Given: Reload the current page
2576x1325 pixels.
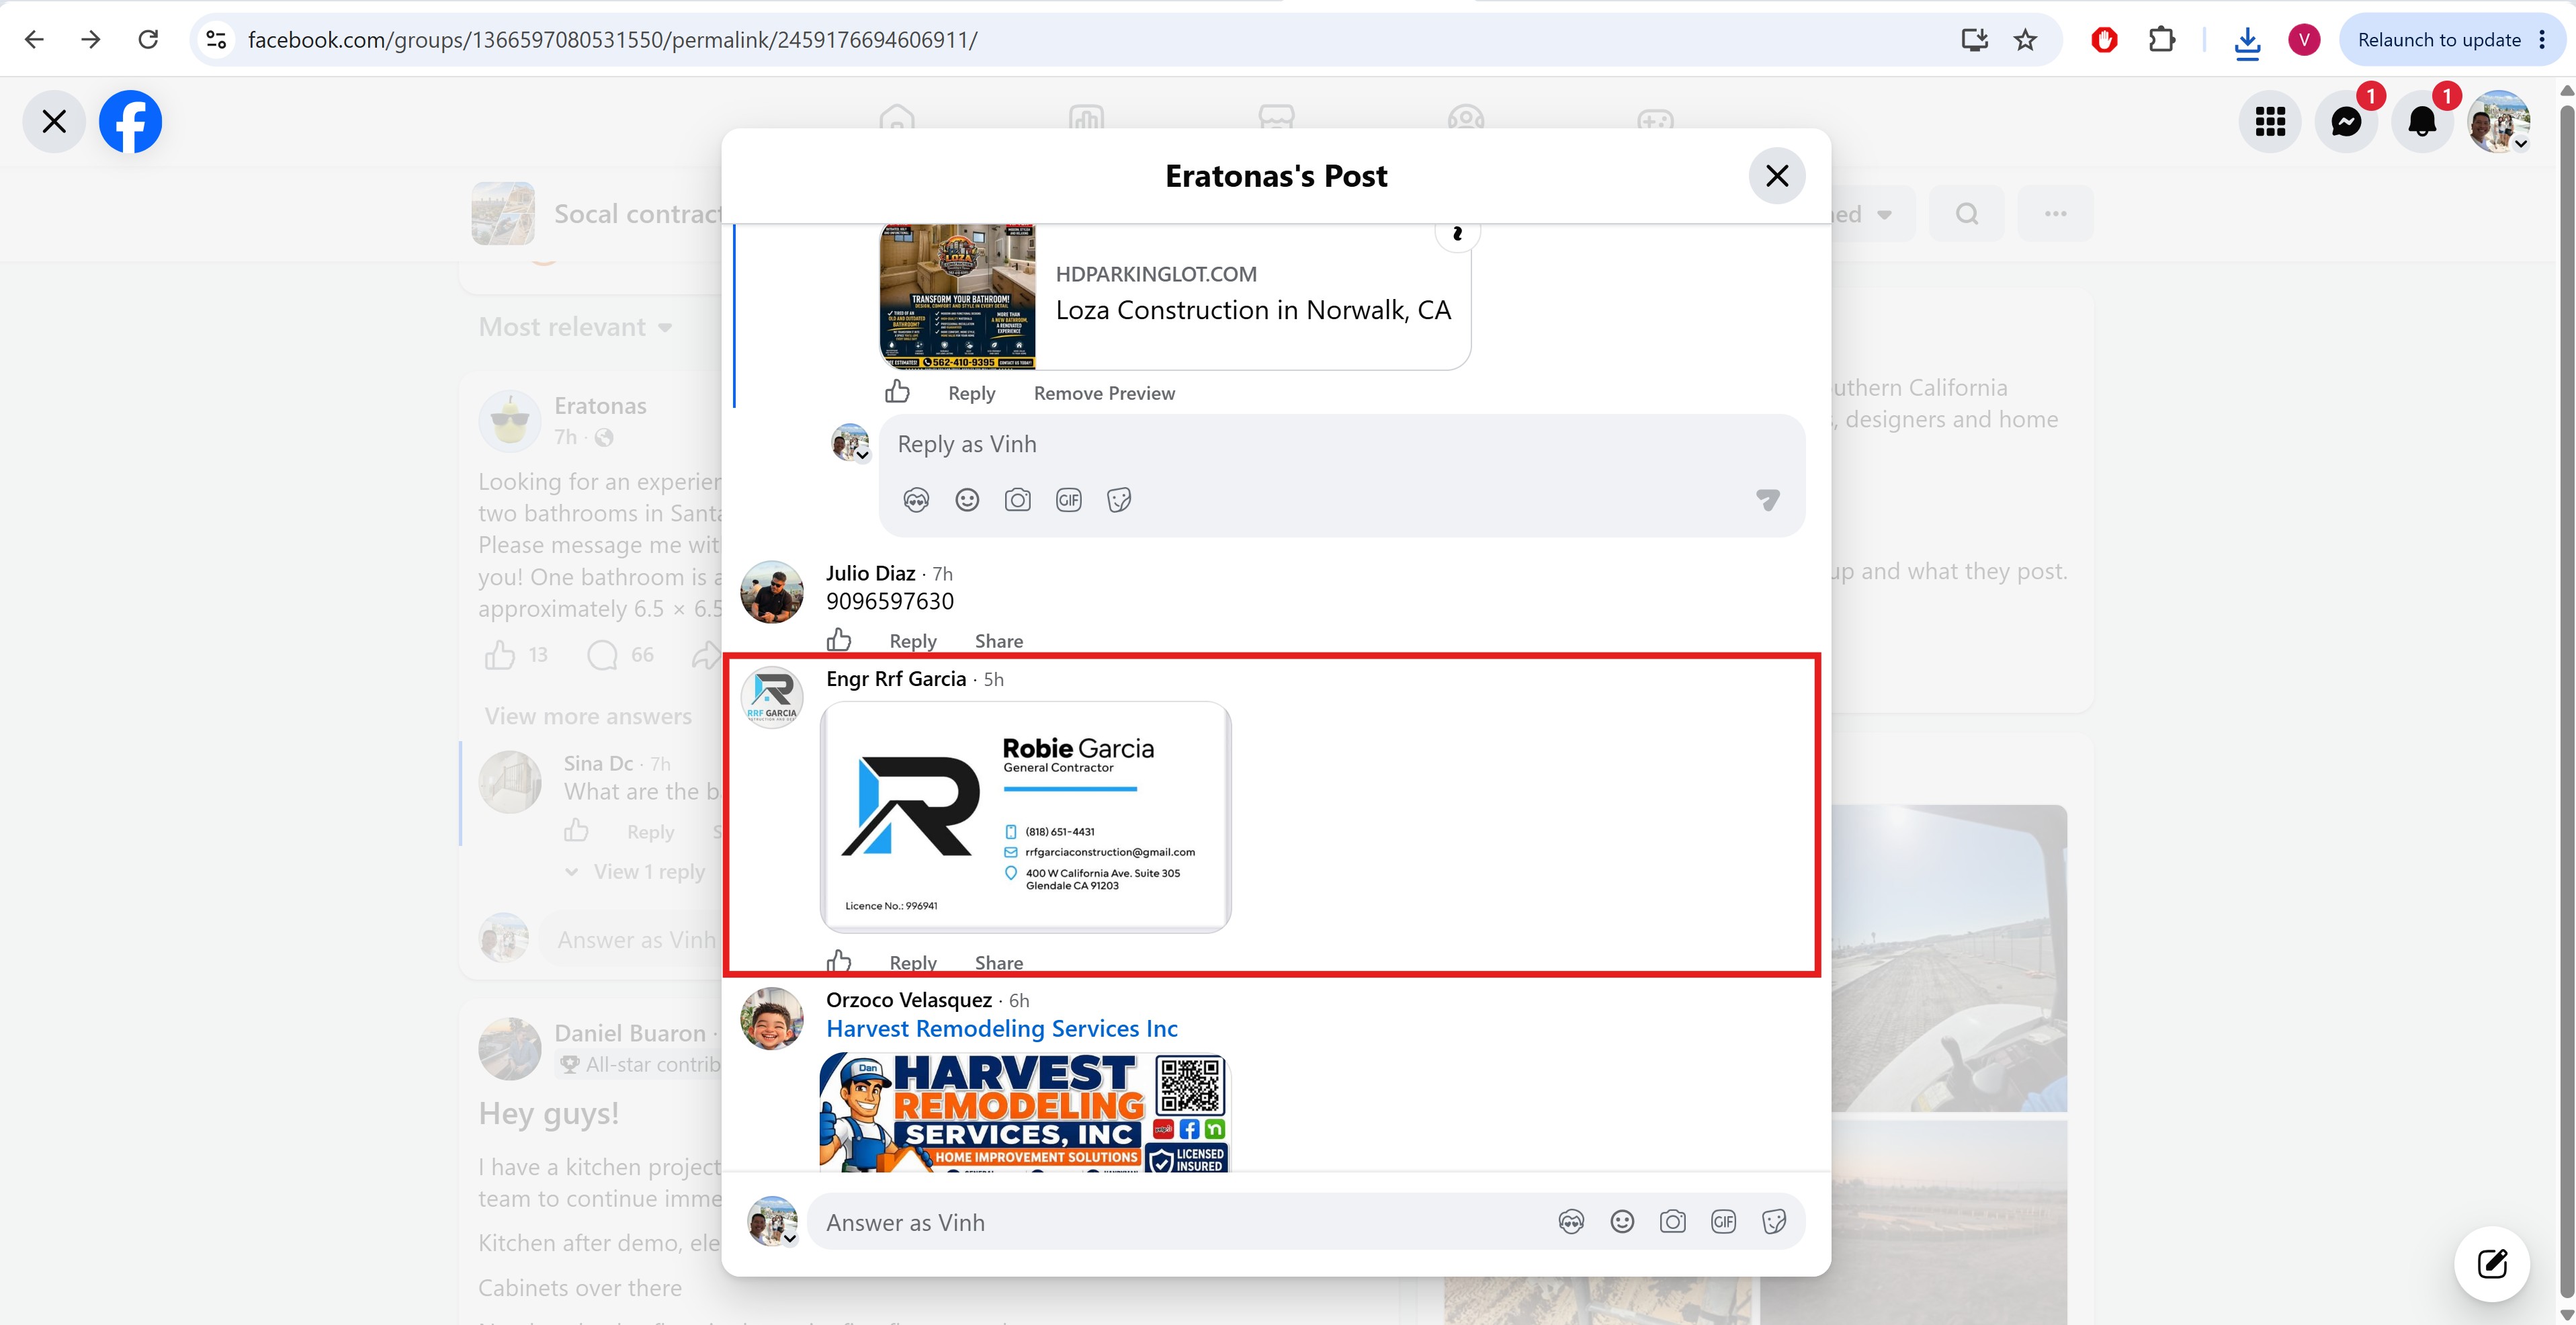Looking at the screenshot, I should (148, 39).
